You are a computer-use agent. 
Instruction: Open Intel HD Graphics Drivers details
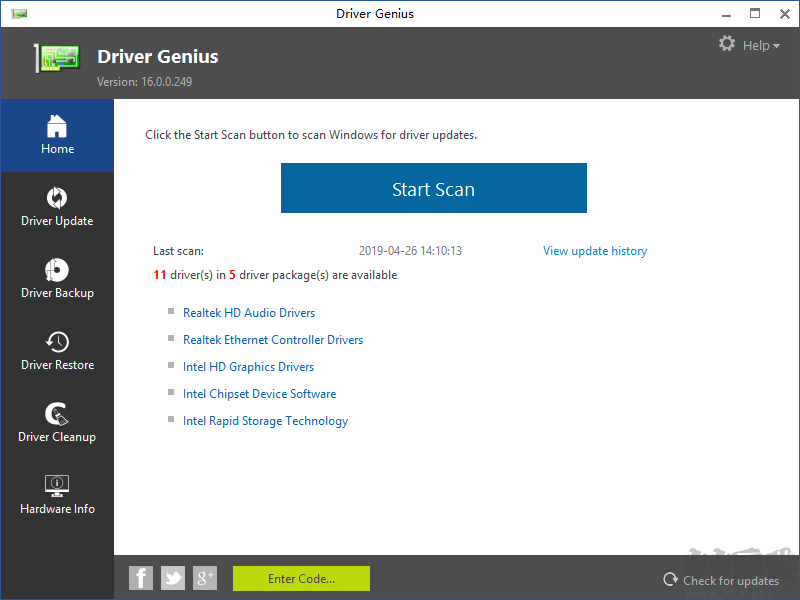[x=248, y=366]
